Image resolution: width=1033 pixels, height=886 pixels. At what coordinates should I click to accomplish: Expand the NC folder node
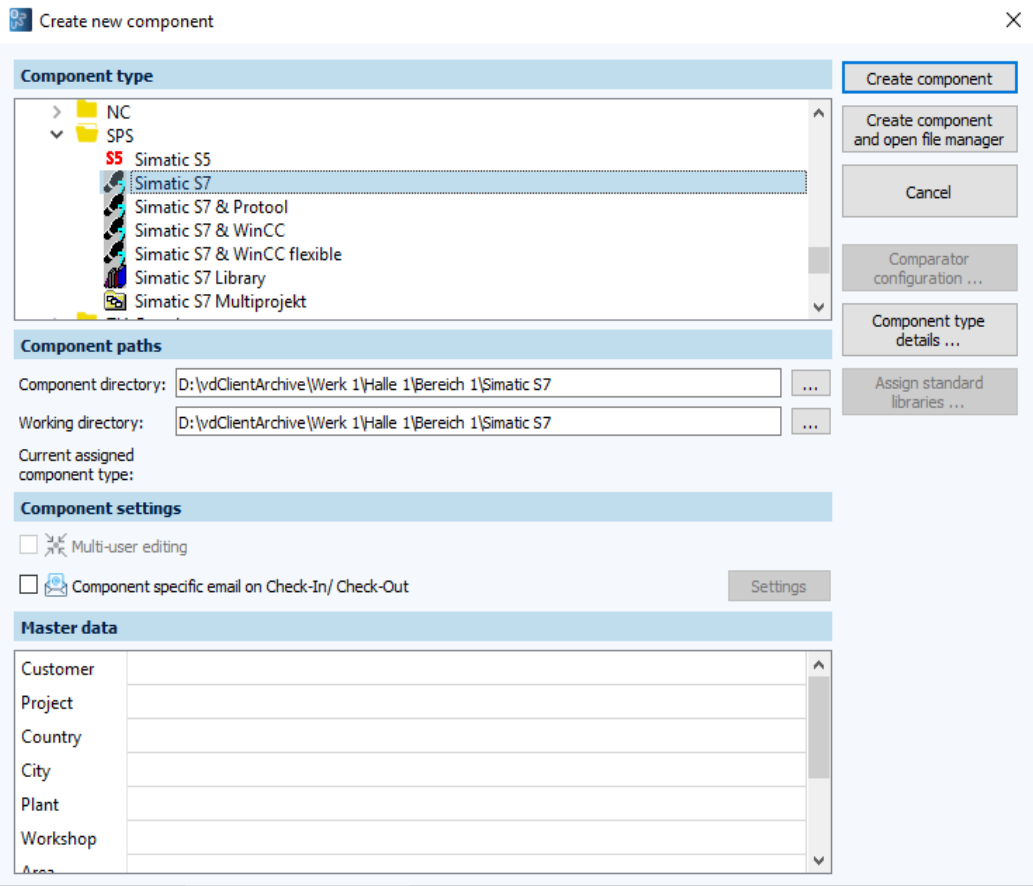point(58,112)
